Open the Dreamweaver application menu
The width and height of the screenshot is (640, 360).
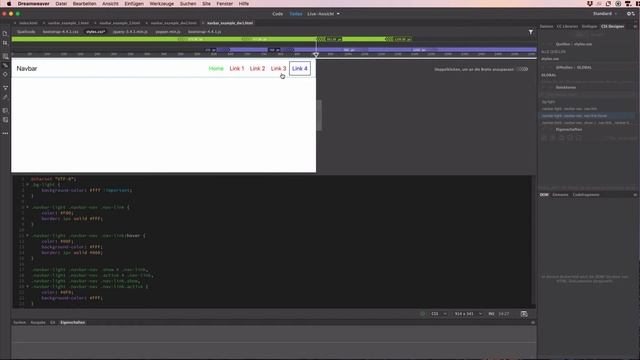click(33, 4)
